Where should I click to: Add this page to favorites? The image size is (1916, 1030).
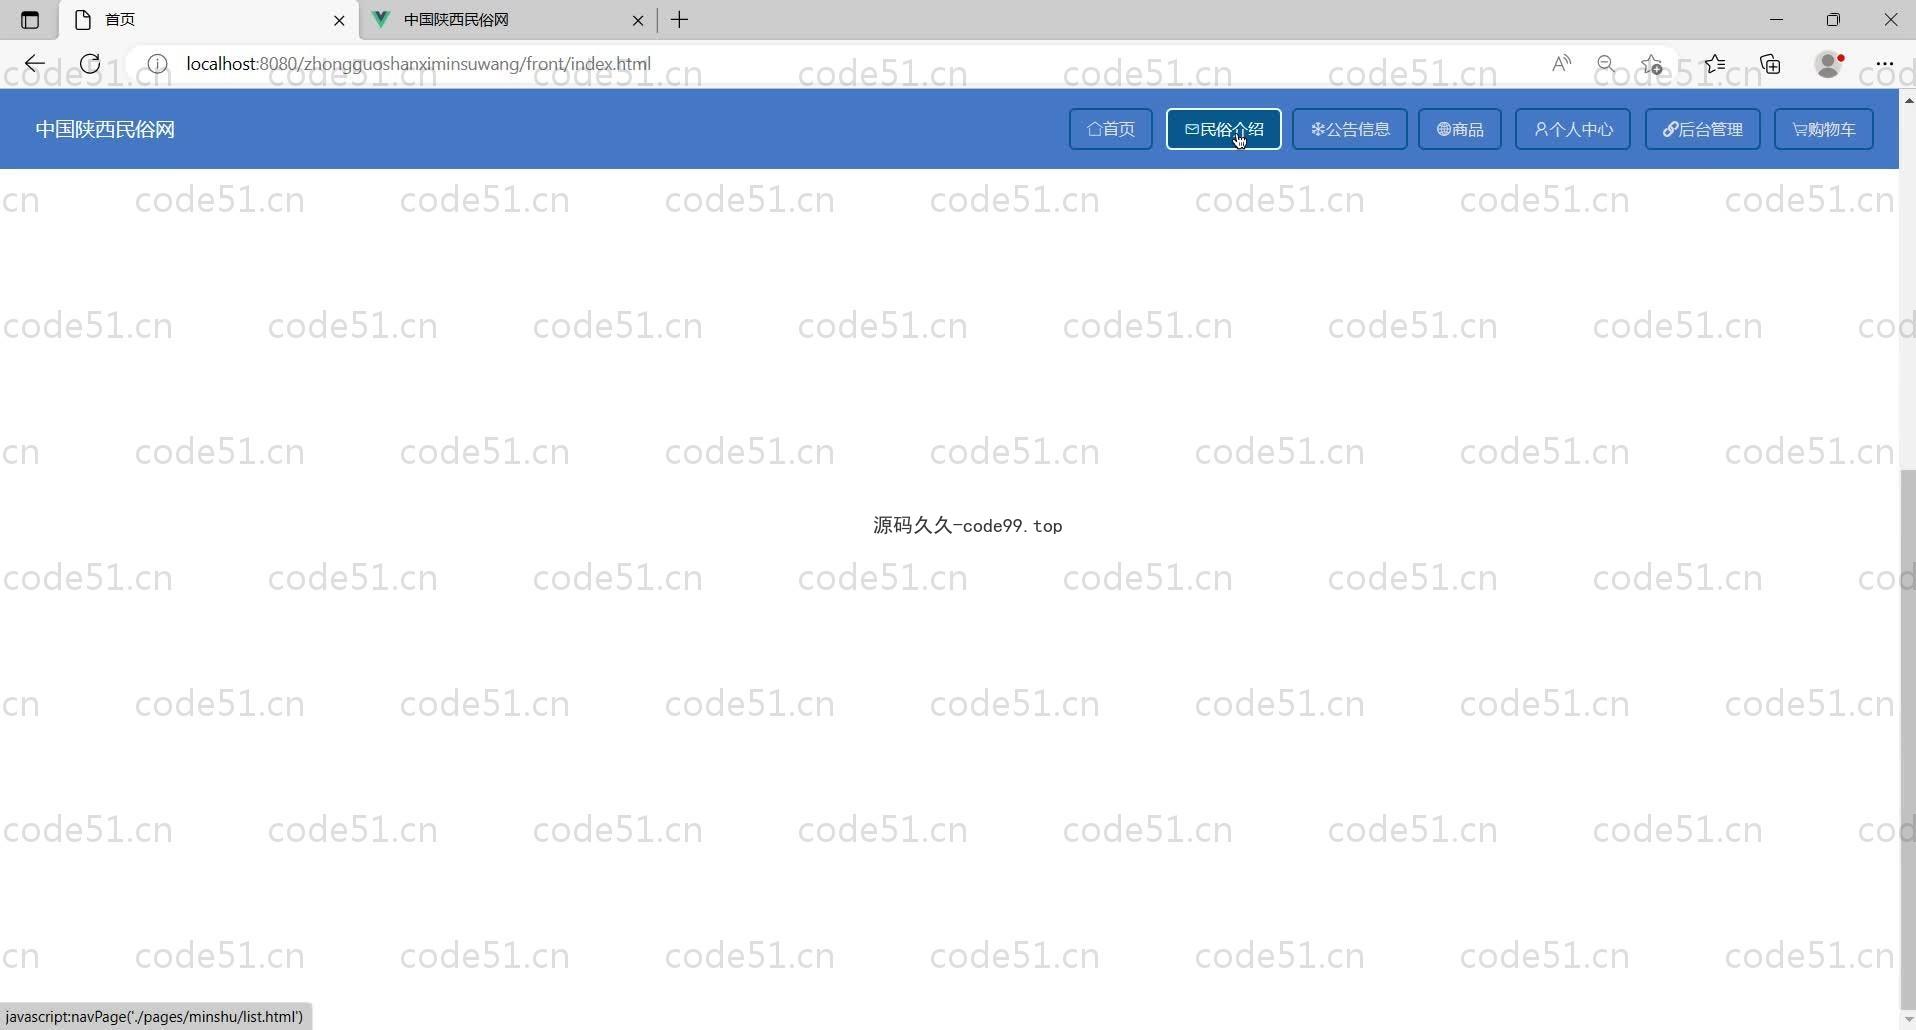tap(1652, 64)
